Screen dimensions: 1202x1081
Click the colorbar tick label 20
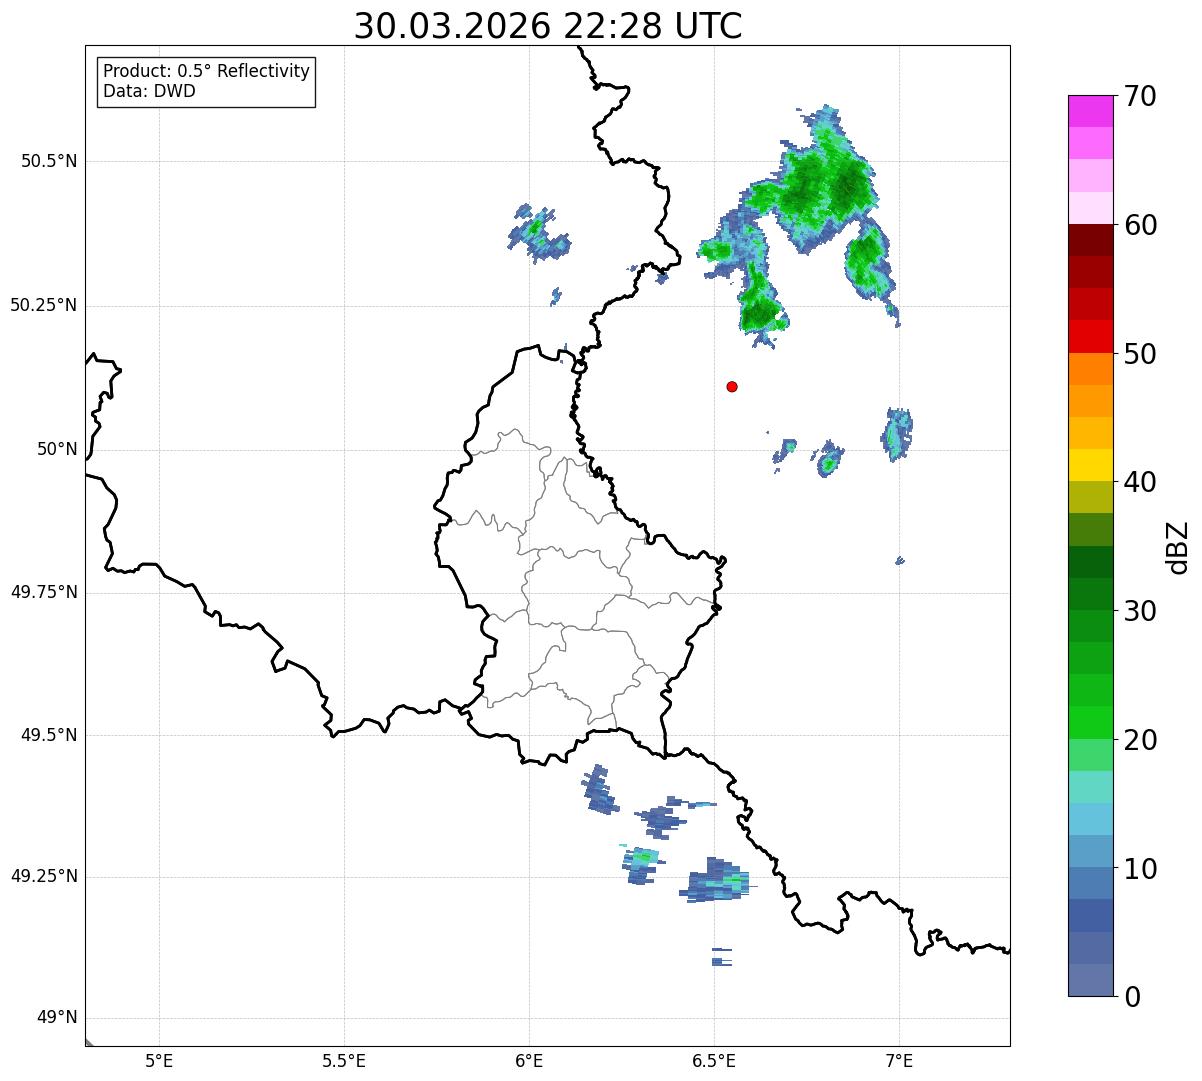[1140, 740]
